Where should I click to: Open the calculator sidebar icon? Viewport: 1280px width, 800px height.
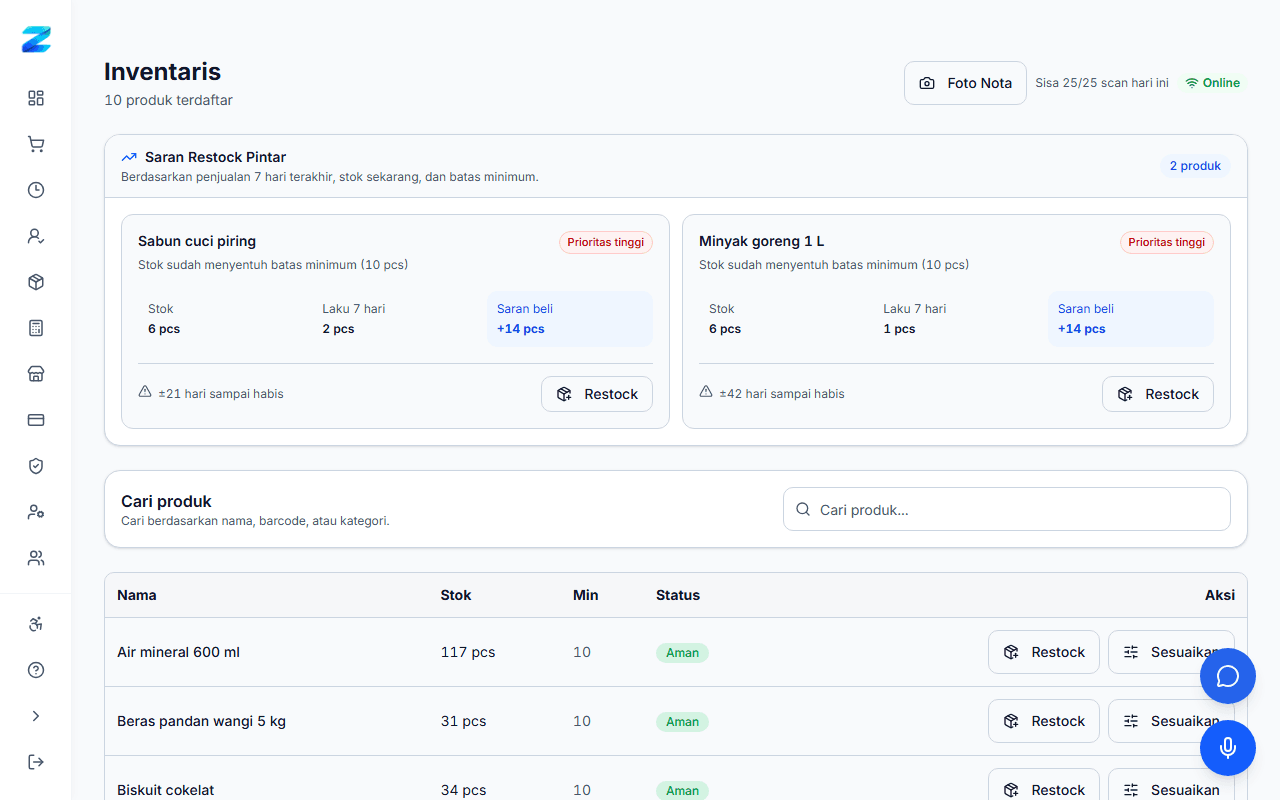tap(36, 328)
